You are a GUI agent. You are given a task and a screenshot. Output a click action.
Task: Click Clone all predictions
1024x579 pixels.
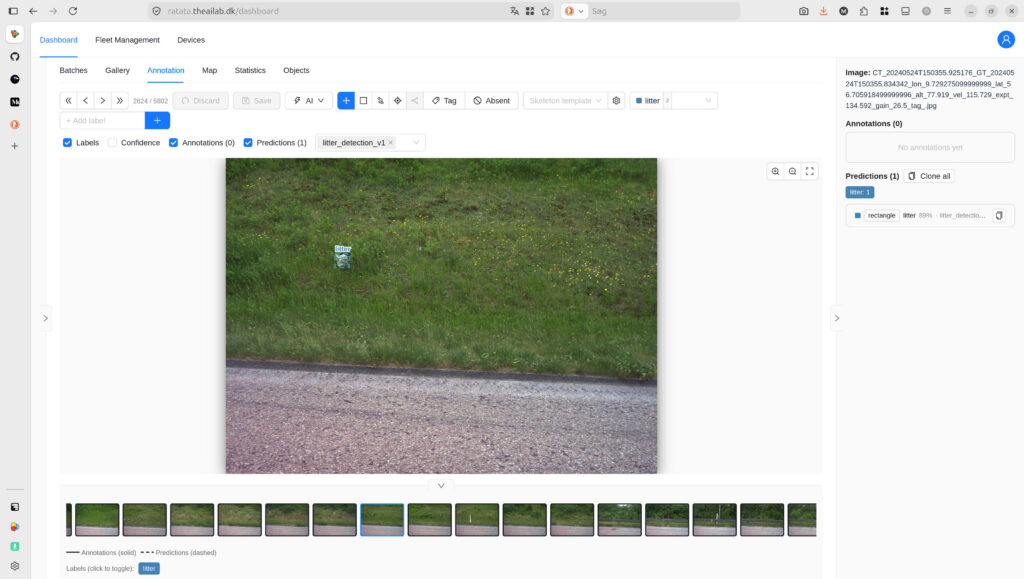[929, 176]
